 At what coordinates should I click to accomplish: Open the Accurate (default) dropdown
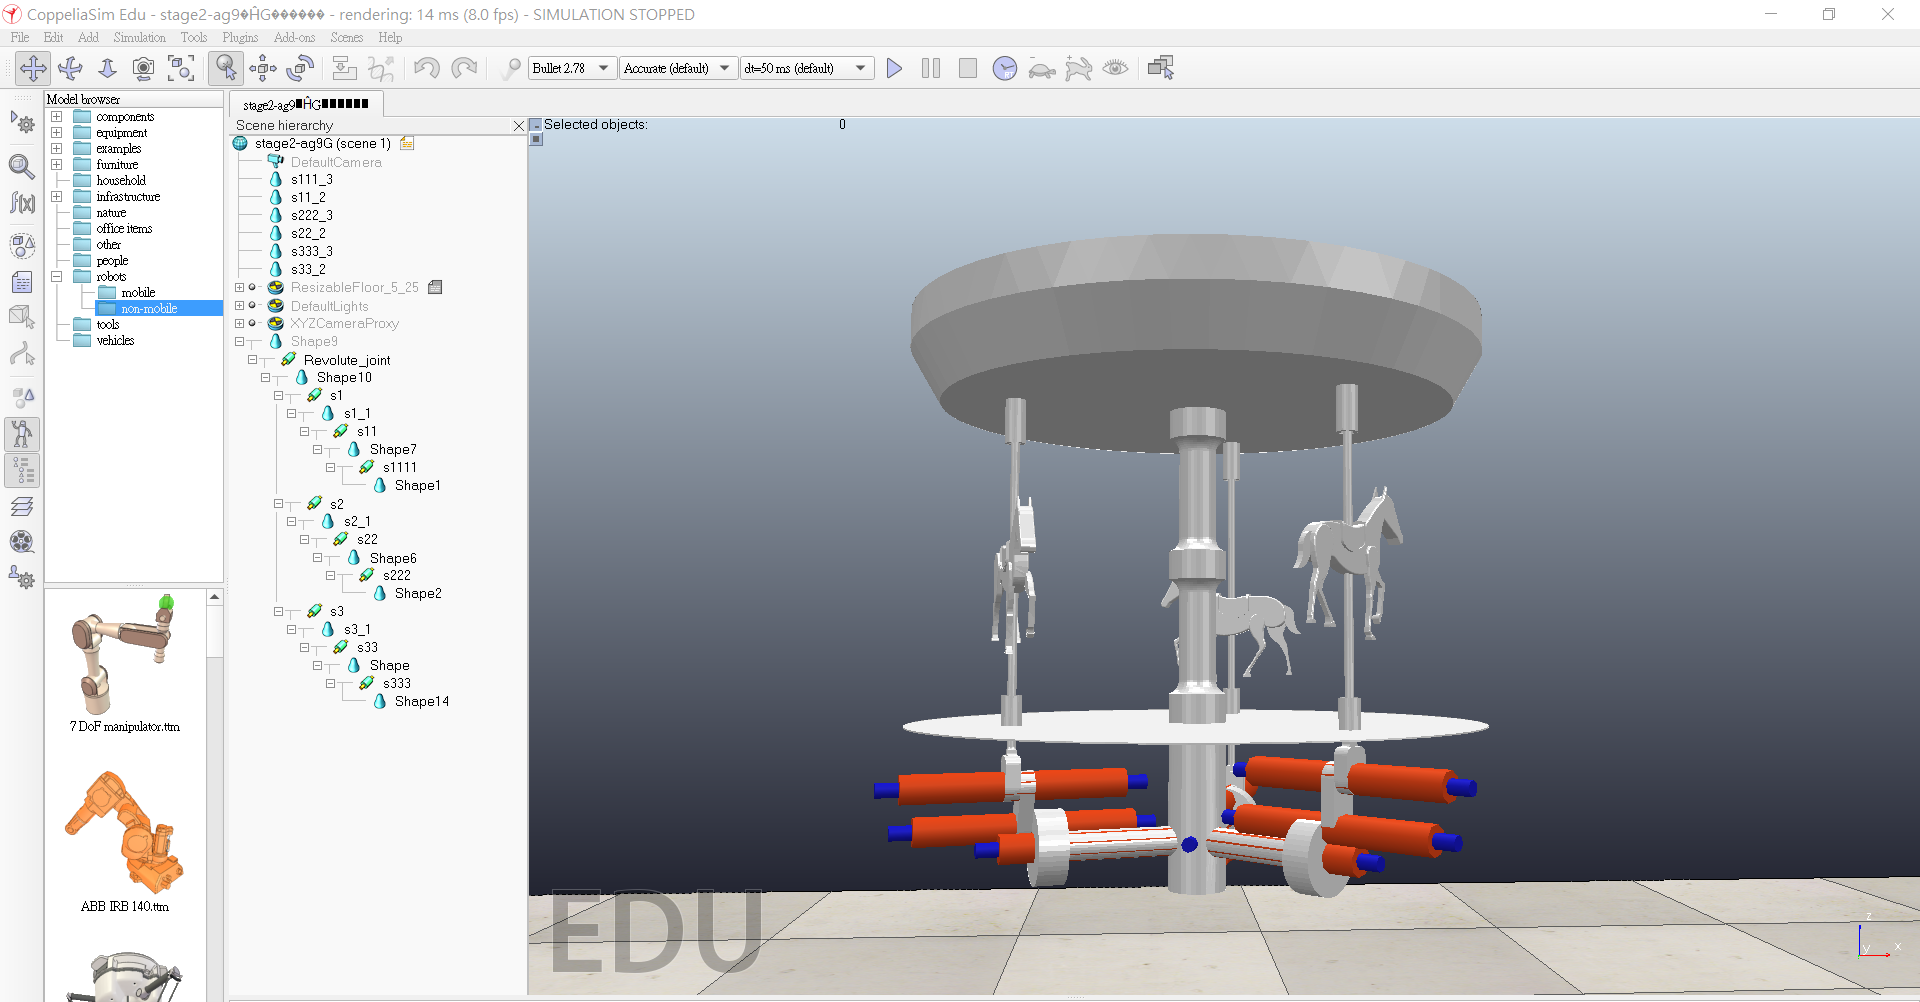678,68
